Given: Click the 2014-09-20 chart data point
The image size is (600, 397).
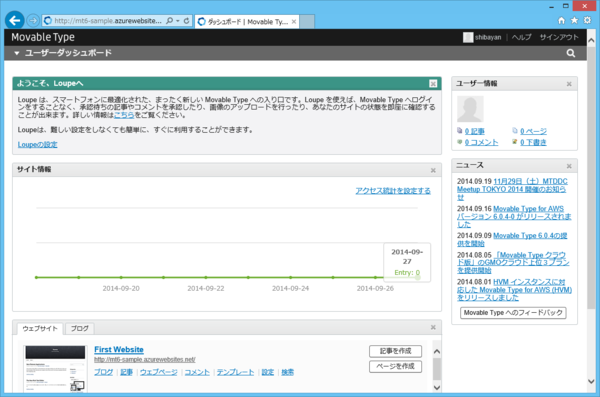Looking at the screenshot, I should click(121, 277).
